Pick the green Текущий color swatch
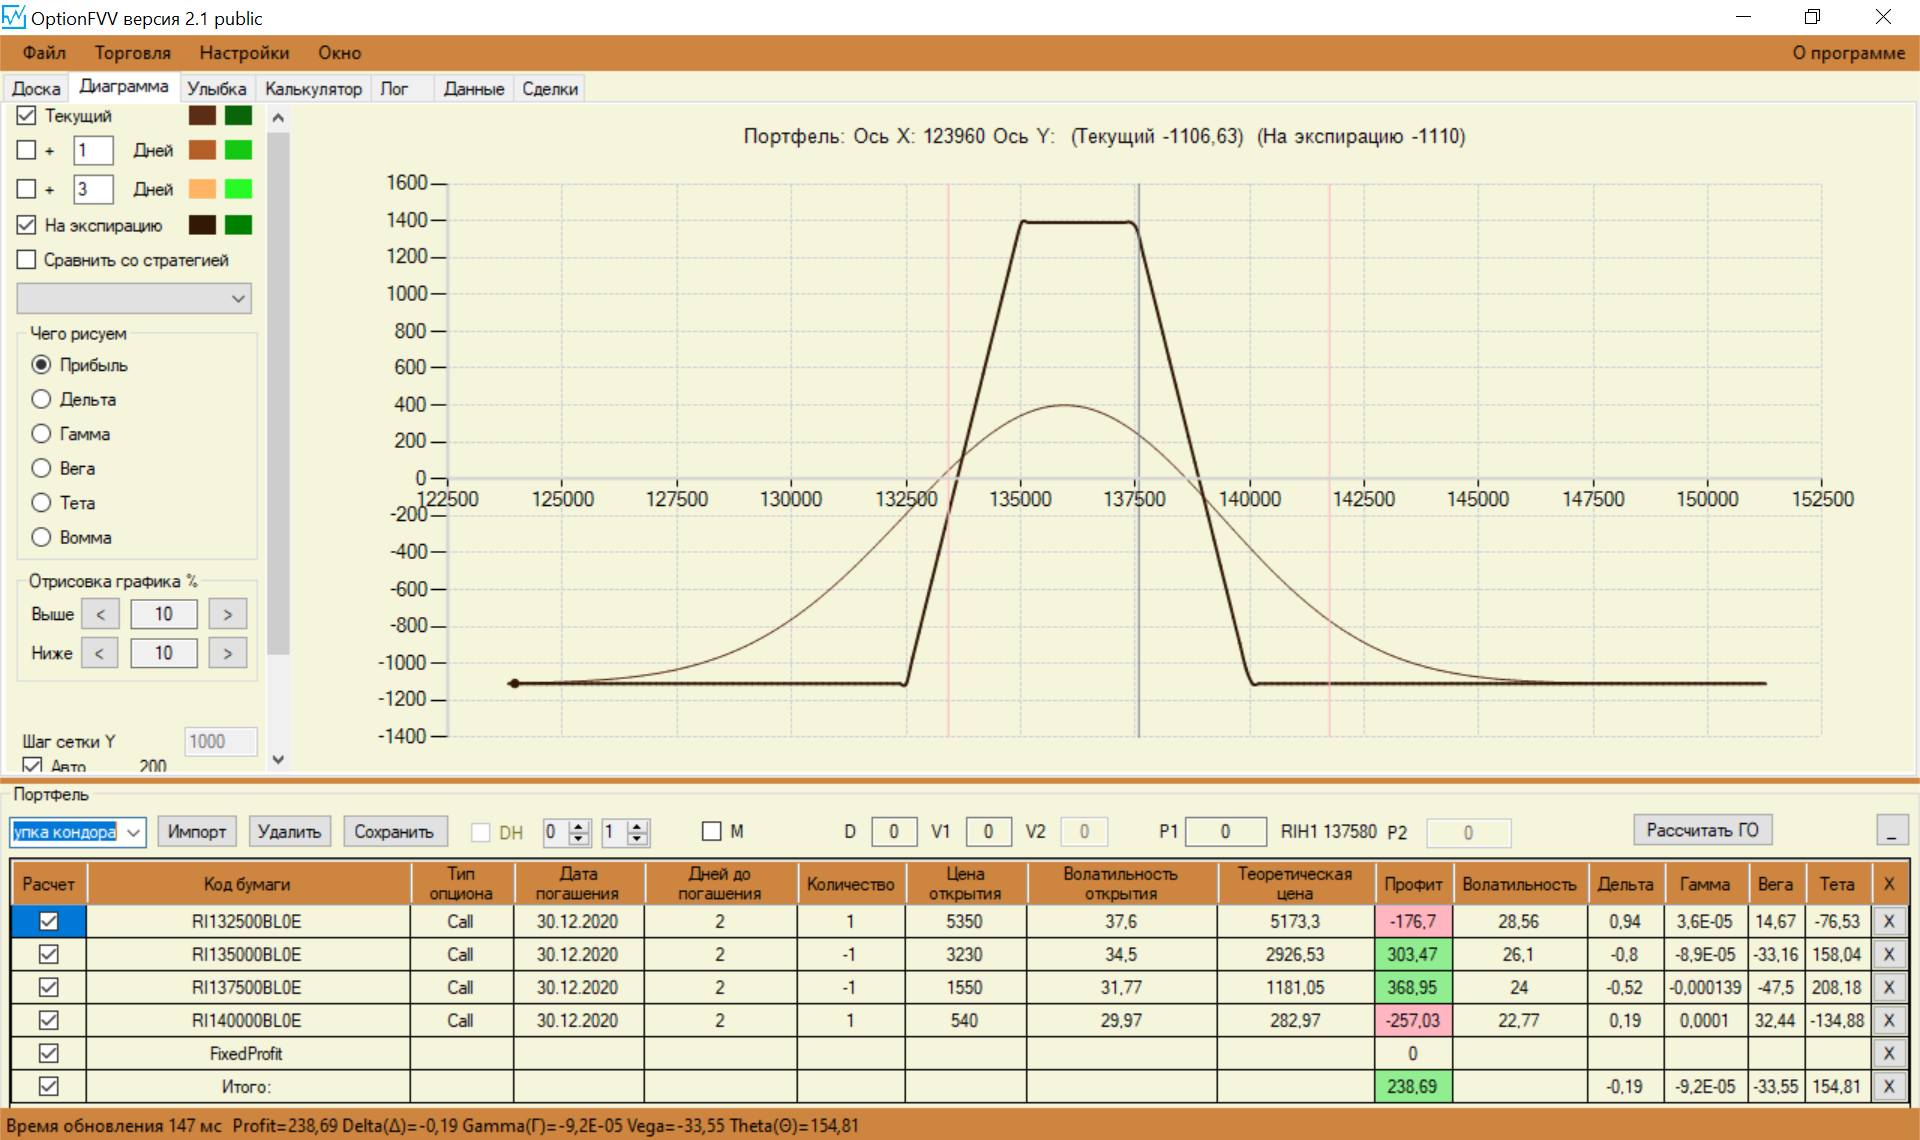The image size is (1920, 1140). [x=238, y=116]
